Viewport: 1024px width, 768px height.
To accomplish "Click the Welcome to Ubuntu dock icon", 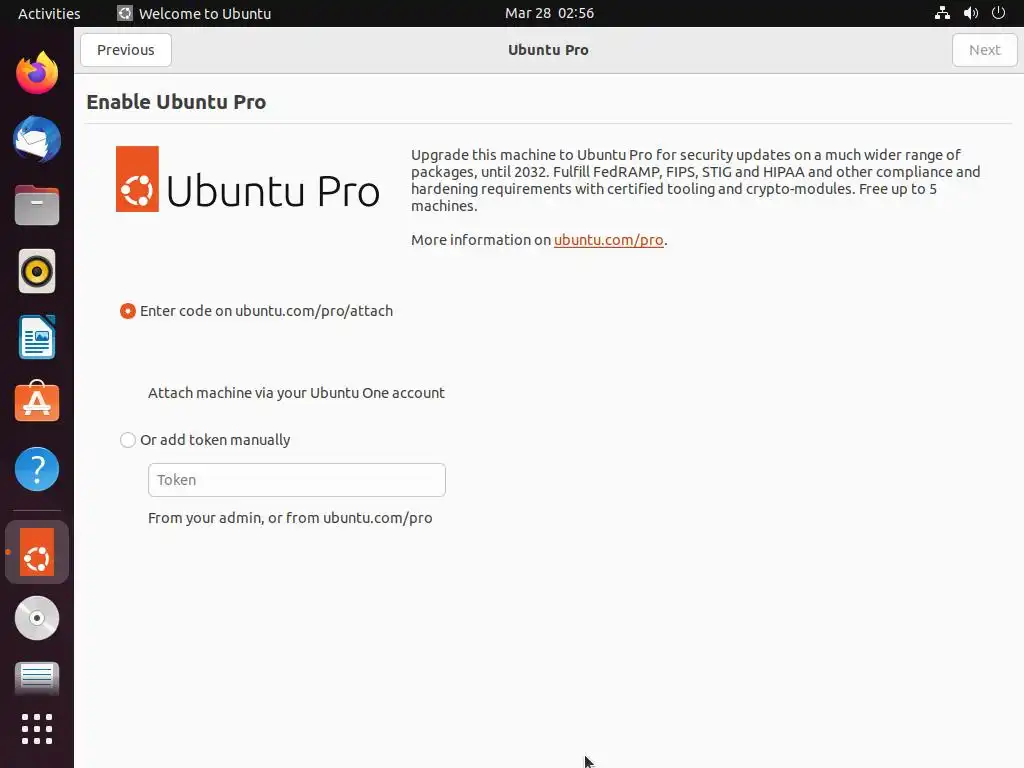I will (x=37, y=552).
